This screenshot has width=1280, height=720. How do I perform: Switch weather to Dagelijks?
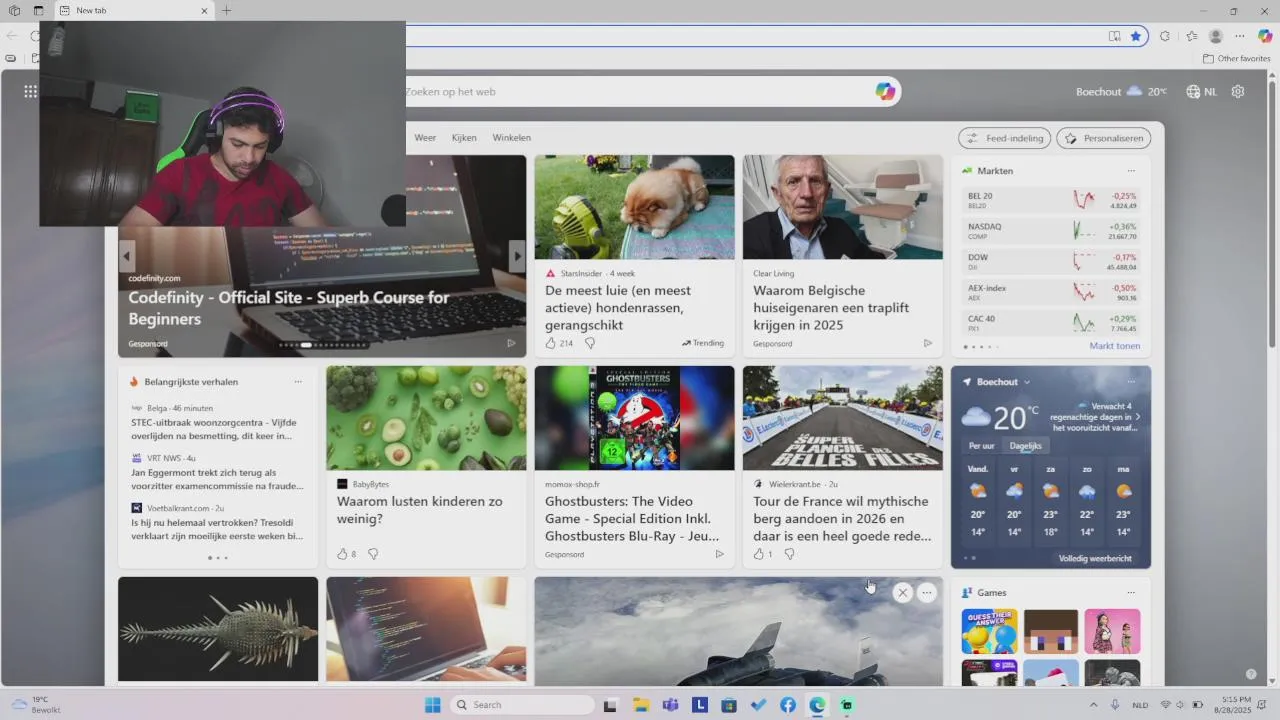(x=1026, y=446)
